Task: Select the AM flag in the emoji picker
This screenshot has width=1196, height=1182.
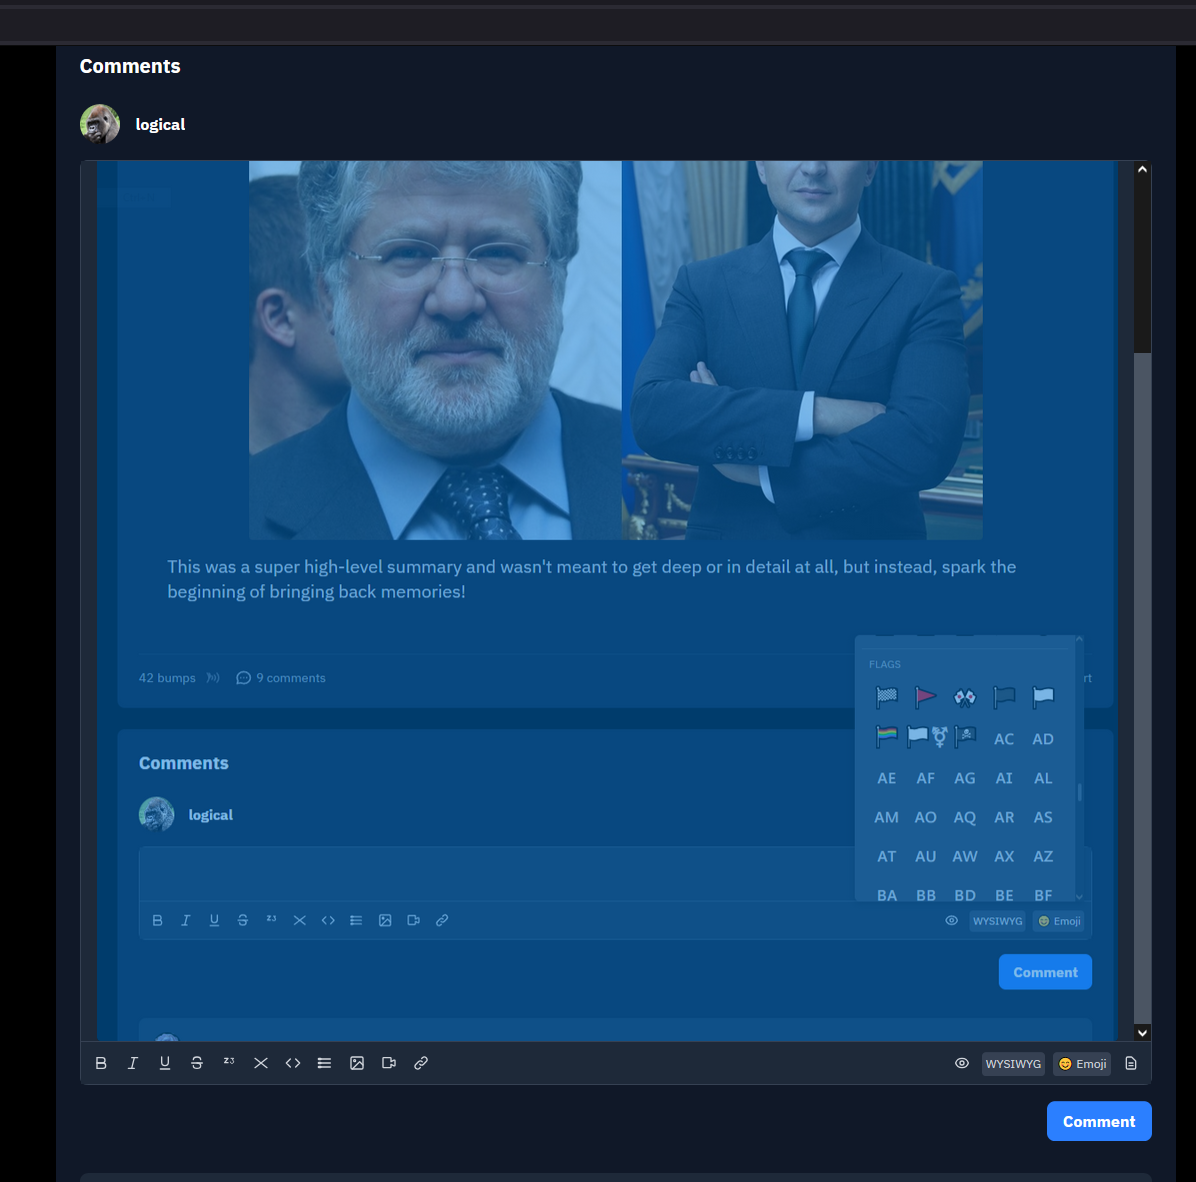Action: [x=886, y=817]
